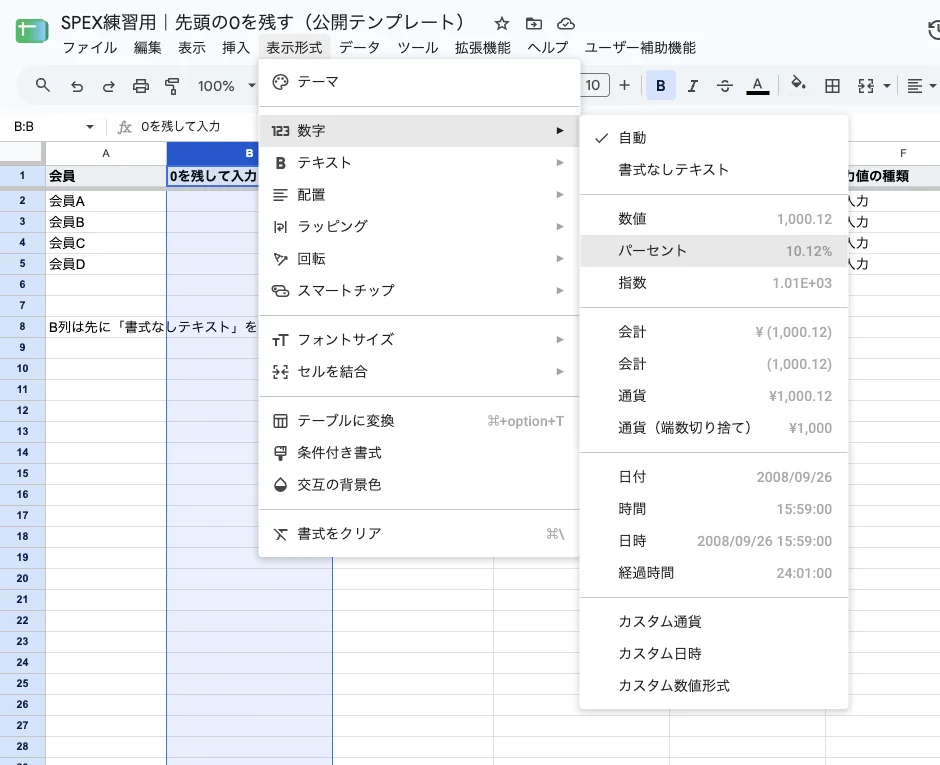Toggle italic formatting
Viewport: 940px width, 765px height.
tap(692, 86)
